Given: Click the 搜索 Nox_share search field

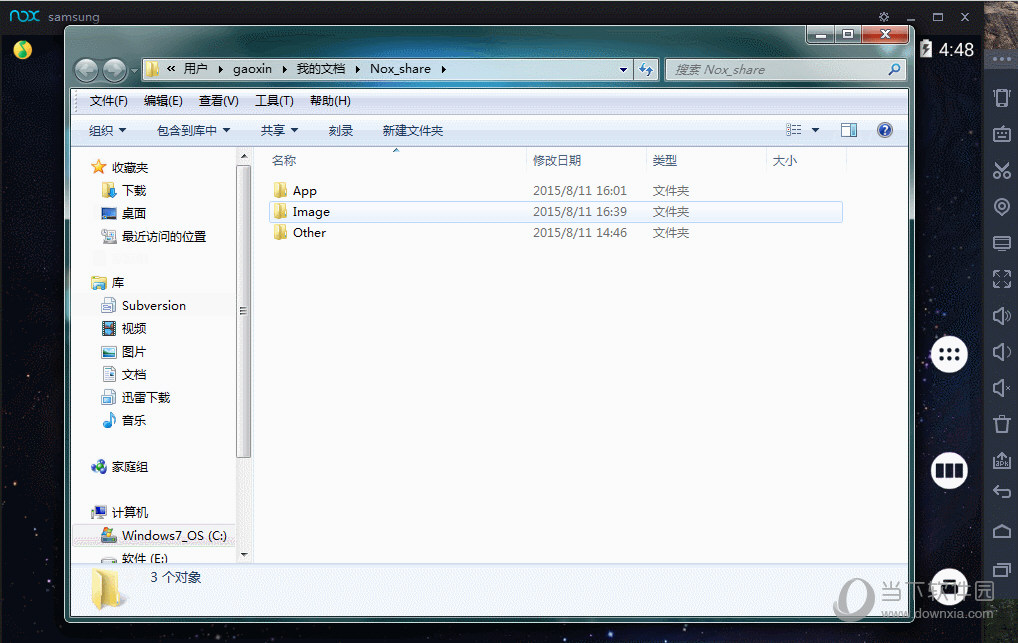Looking at the screenshot, I should 775,70.
